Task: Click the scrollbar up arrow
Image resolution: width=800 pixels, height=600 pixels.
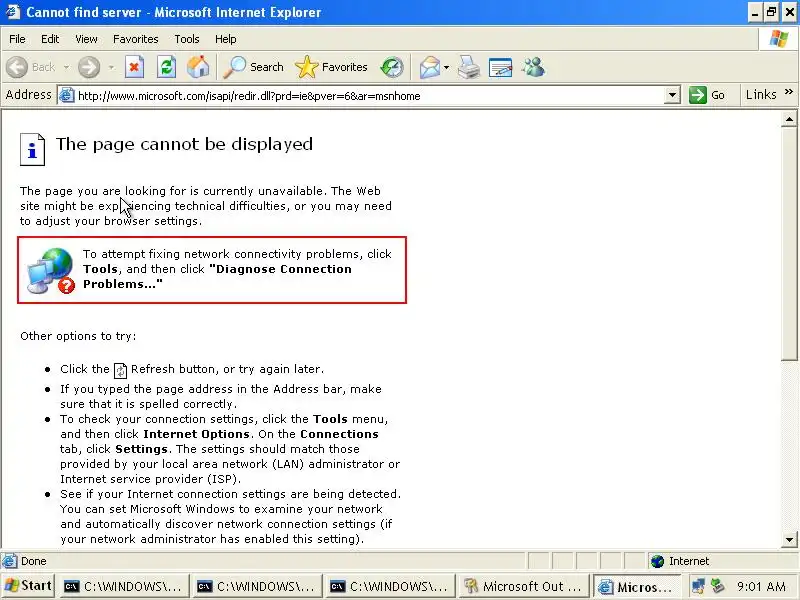Action: click(x=789, y=119)
